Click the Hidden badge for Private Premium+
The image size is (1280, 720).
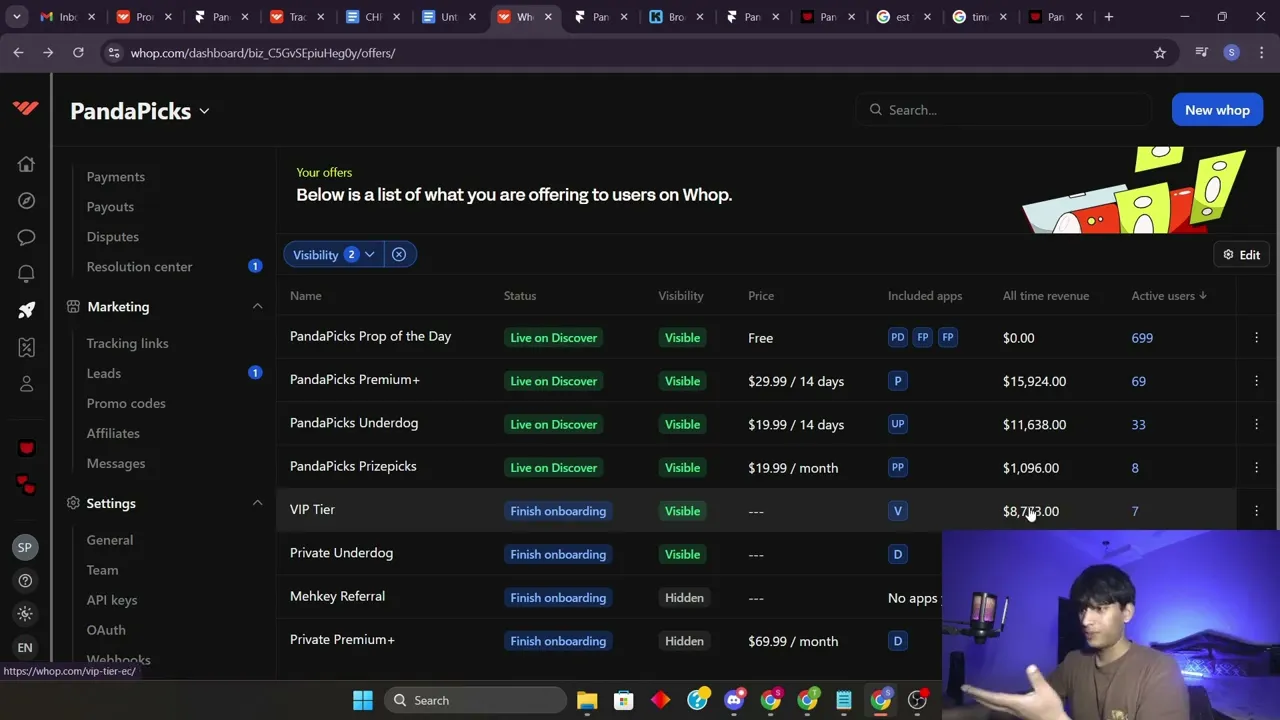click(684, 641)
